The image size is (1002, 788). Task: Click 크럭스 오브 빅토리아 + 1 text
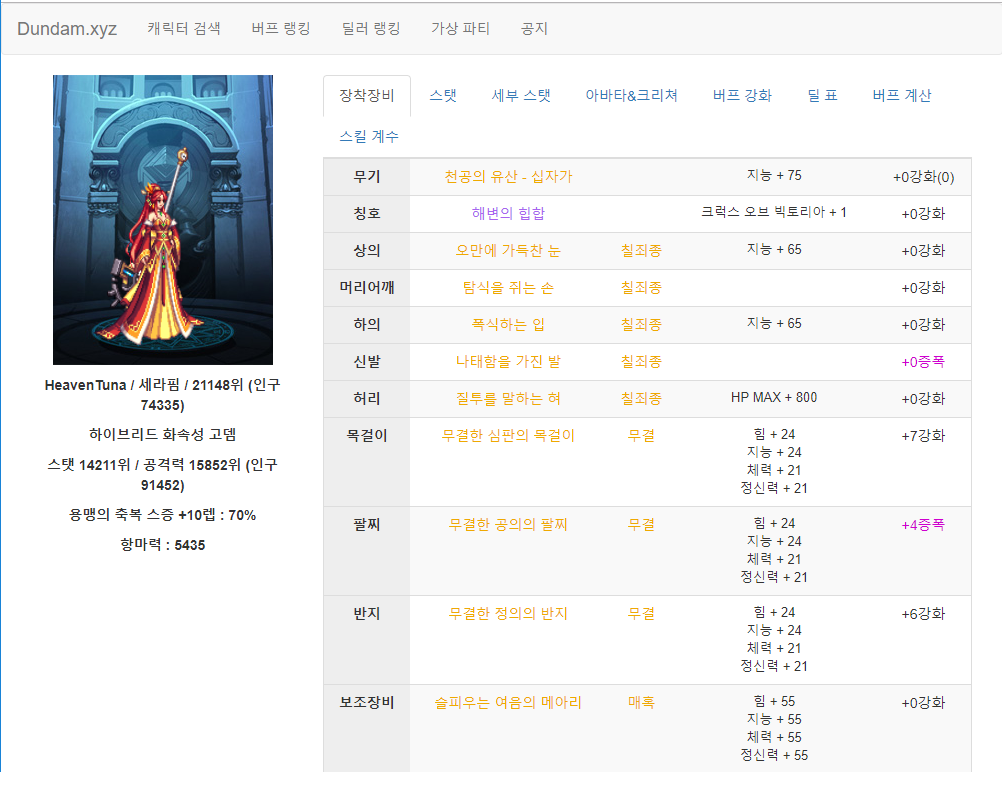pyautogui.click(x=774, y=212)
